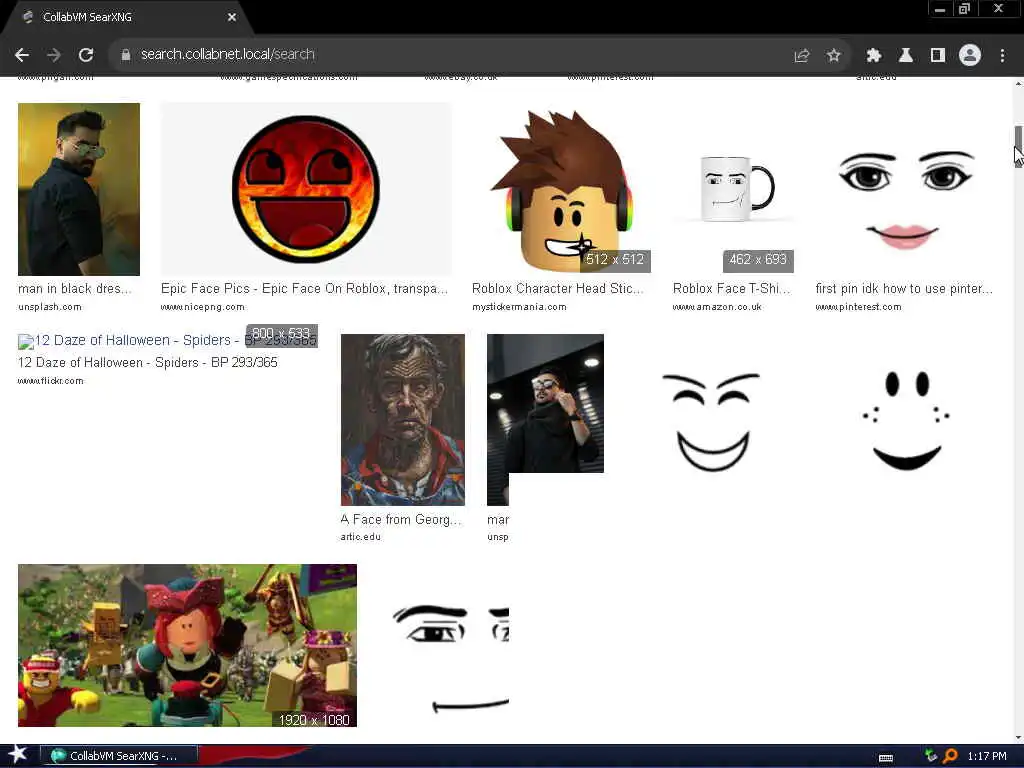Open the A Face from Georgia painting
The image size is (1024, 768).
pyautogui.click(x=403, y=420)
